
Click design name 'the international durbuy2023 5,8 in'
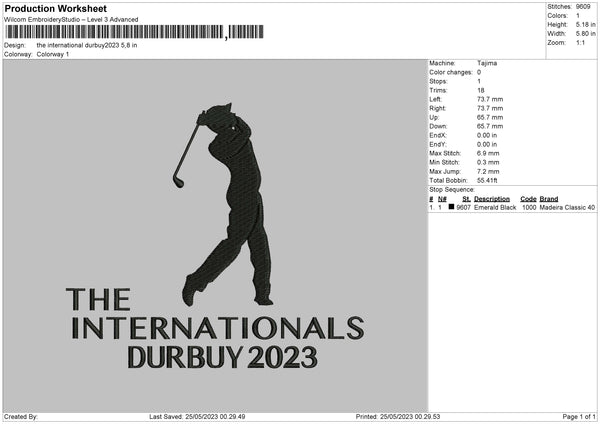pos(87,45)
